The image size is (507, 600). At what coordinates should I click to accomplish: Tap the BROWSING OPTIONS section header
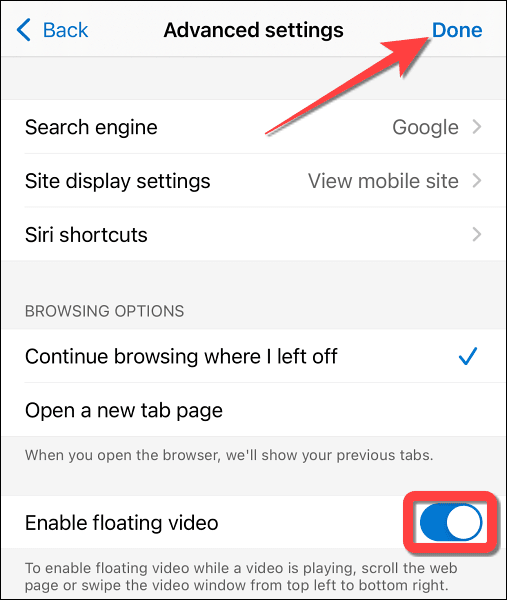(104, 311)
